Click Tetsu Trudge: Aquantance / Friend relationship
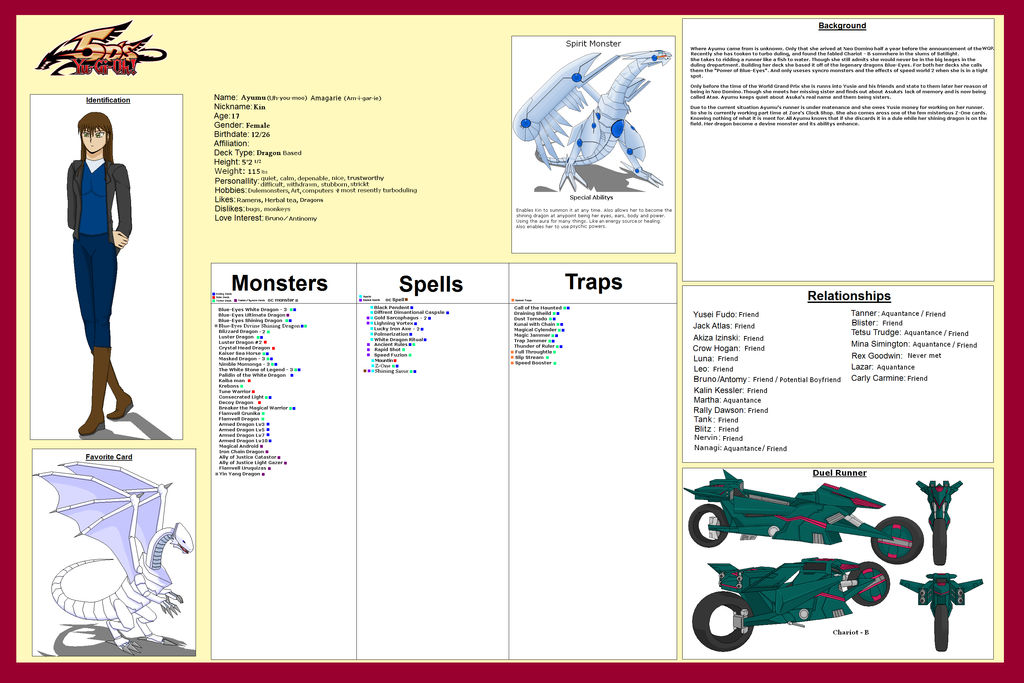This screenshot has width=1024, height=683. (x=909, y=332)
